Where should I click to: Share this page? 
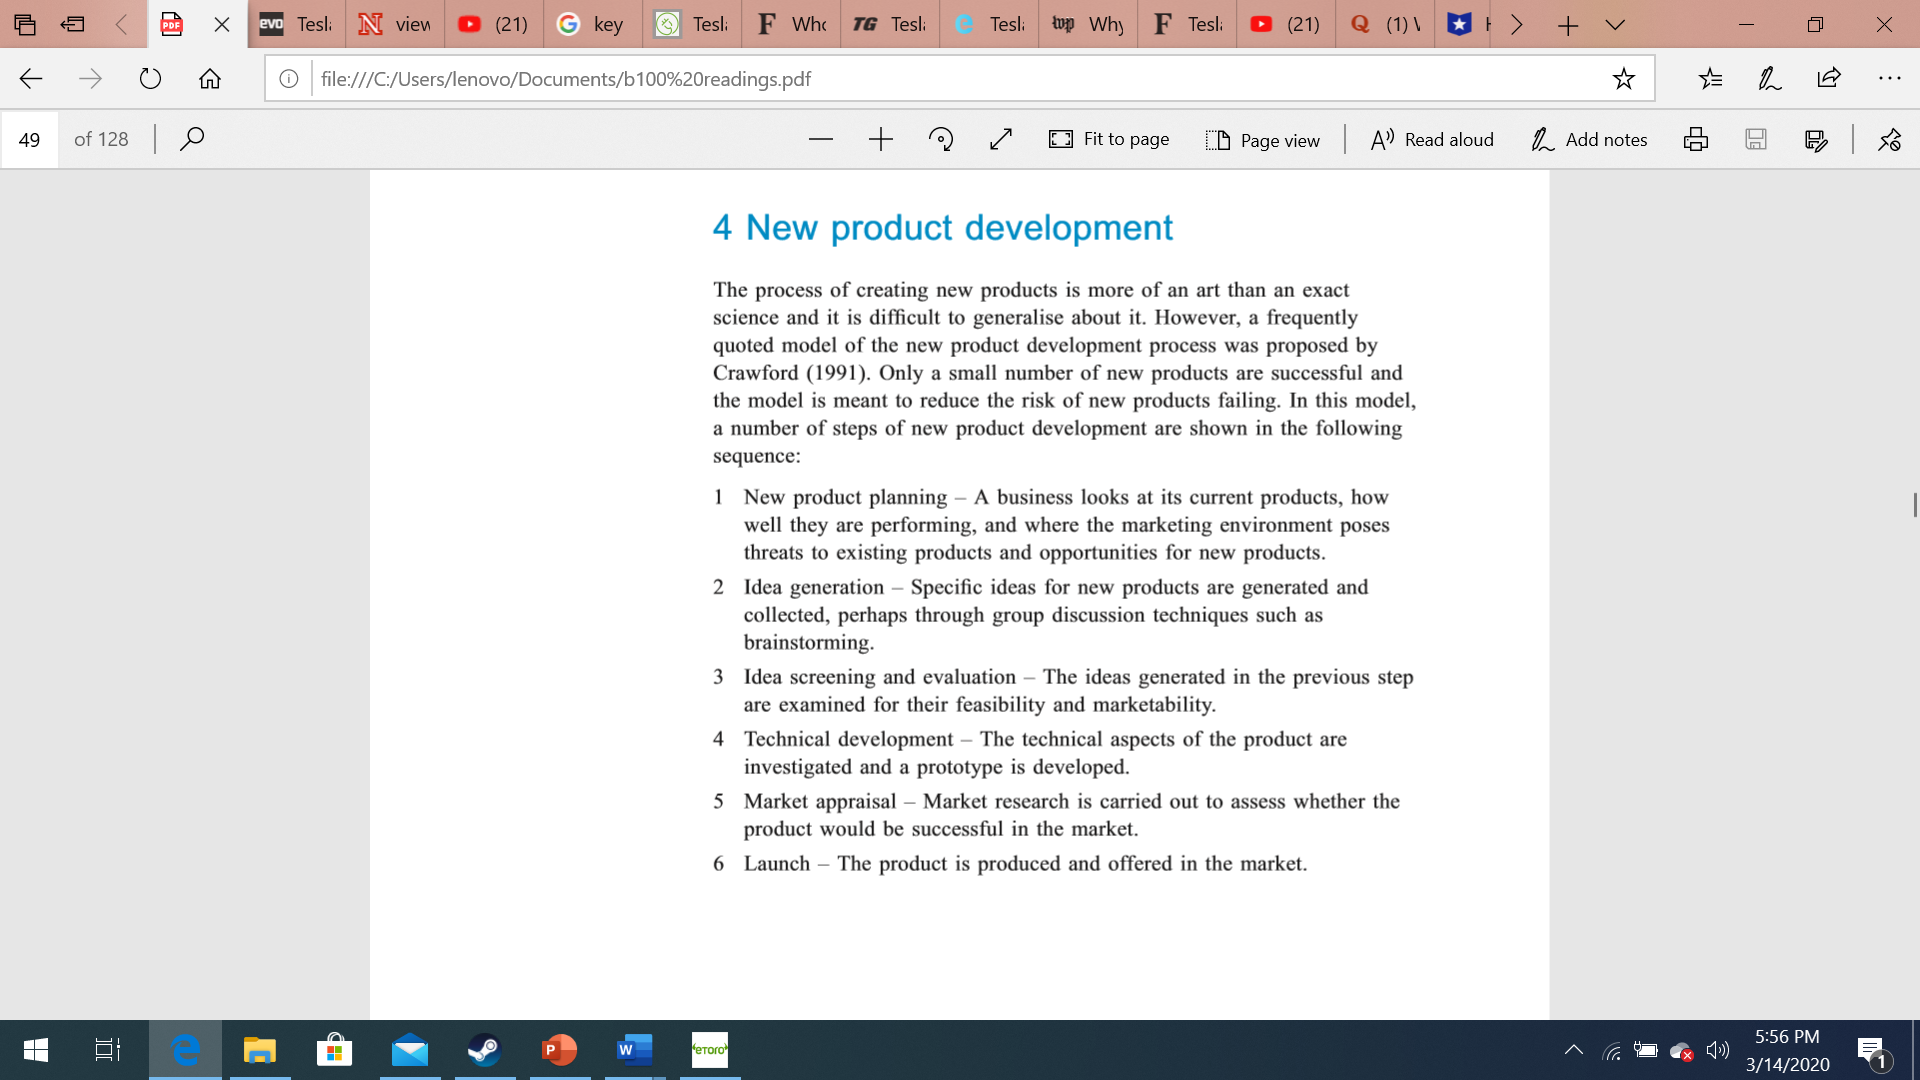coord(1829,79)
